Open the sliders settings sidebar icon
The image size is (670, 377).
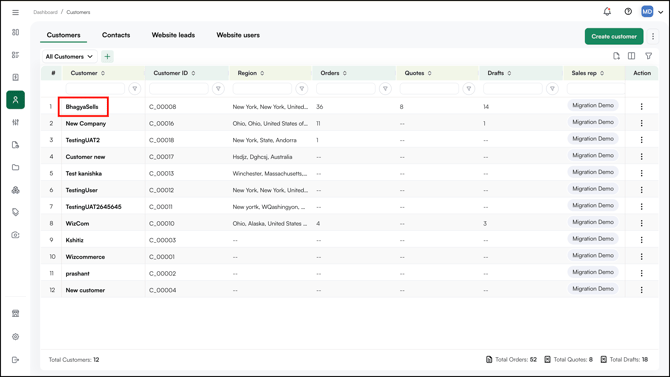point(15,123)
